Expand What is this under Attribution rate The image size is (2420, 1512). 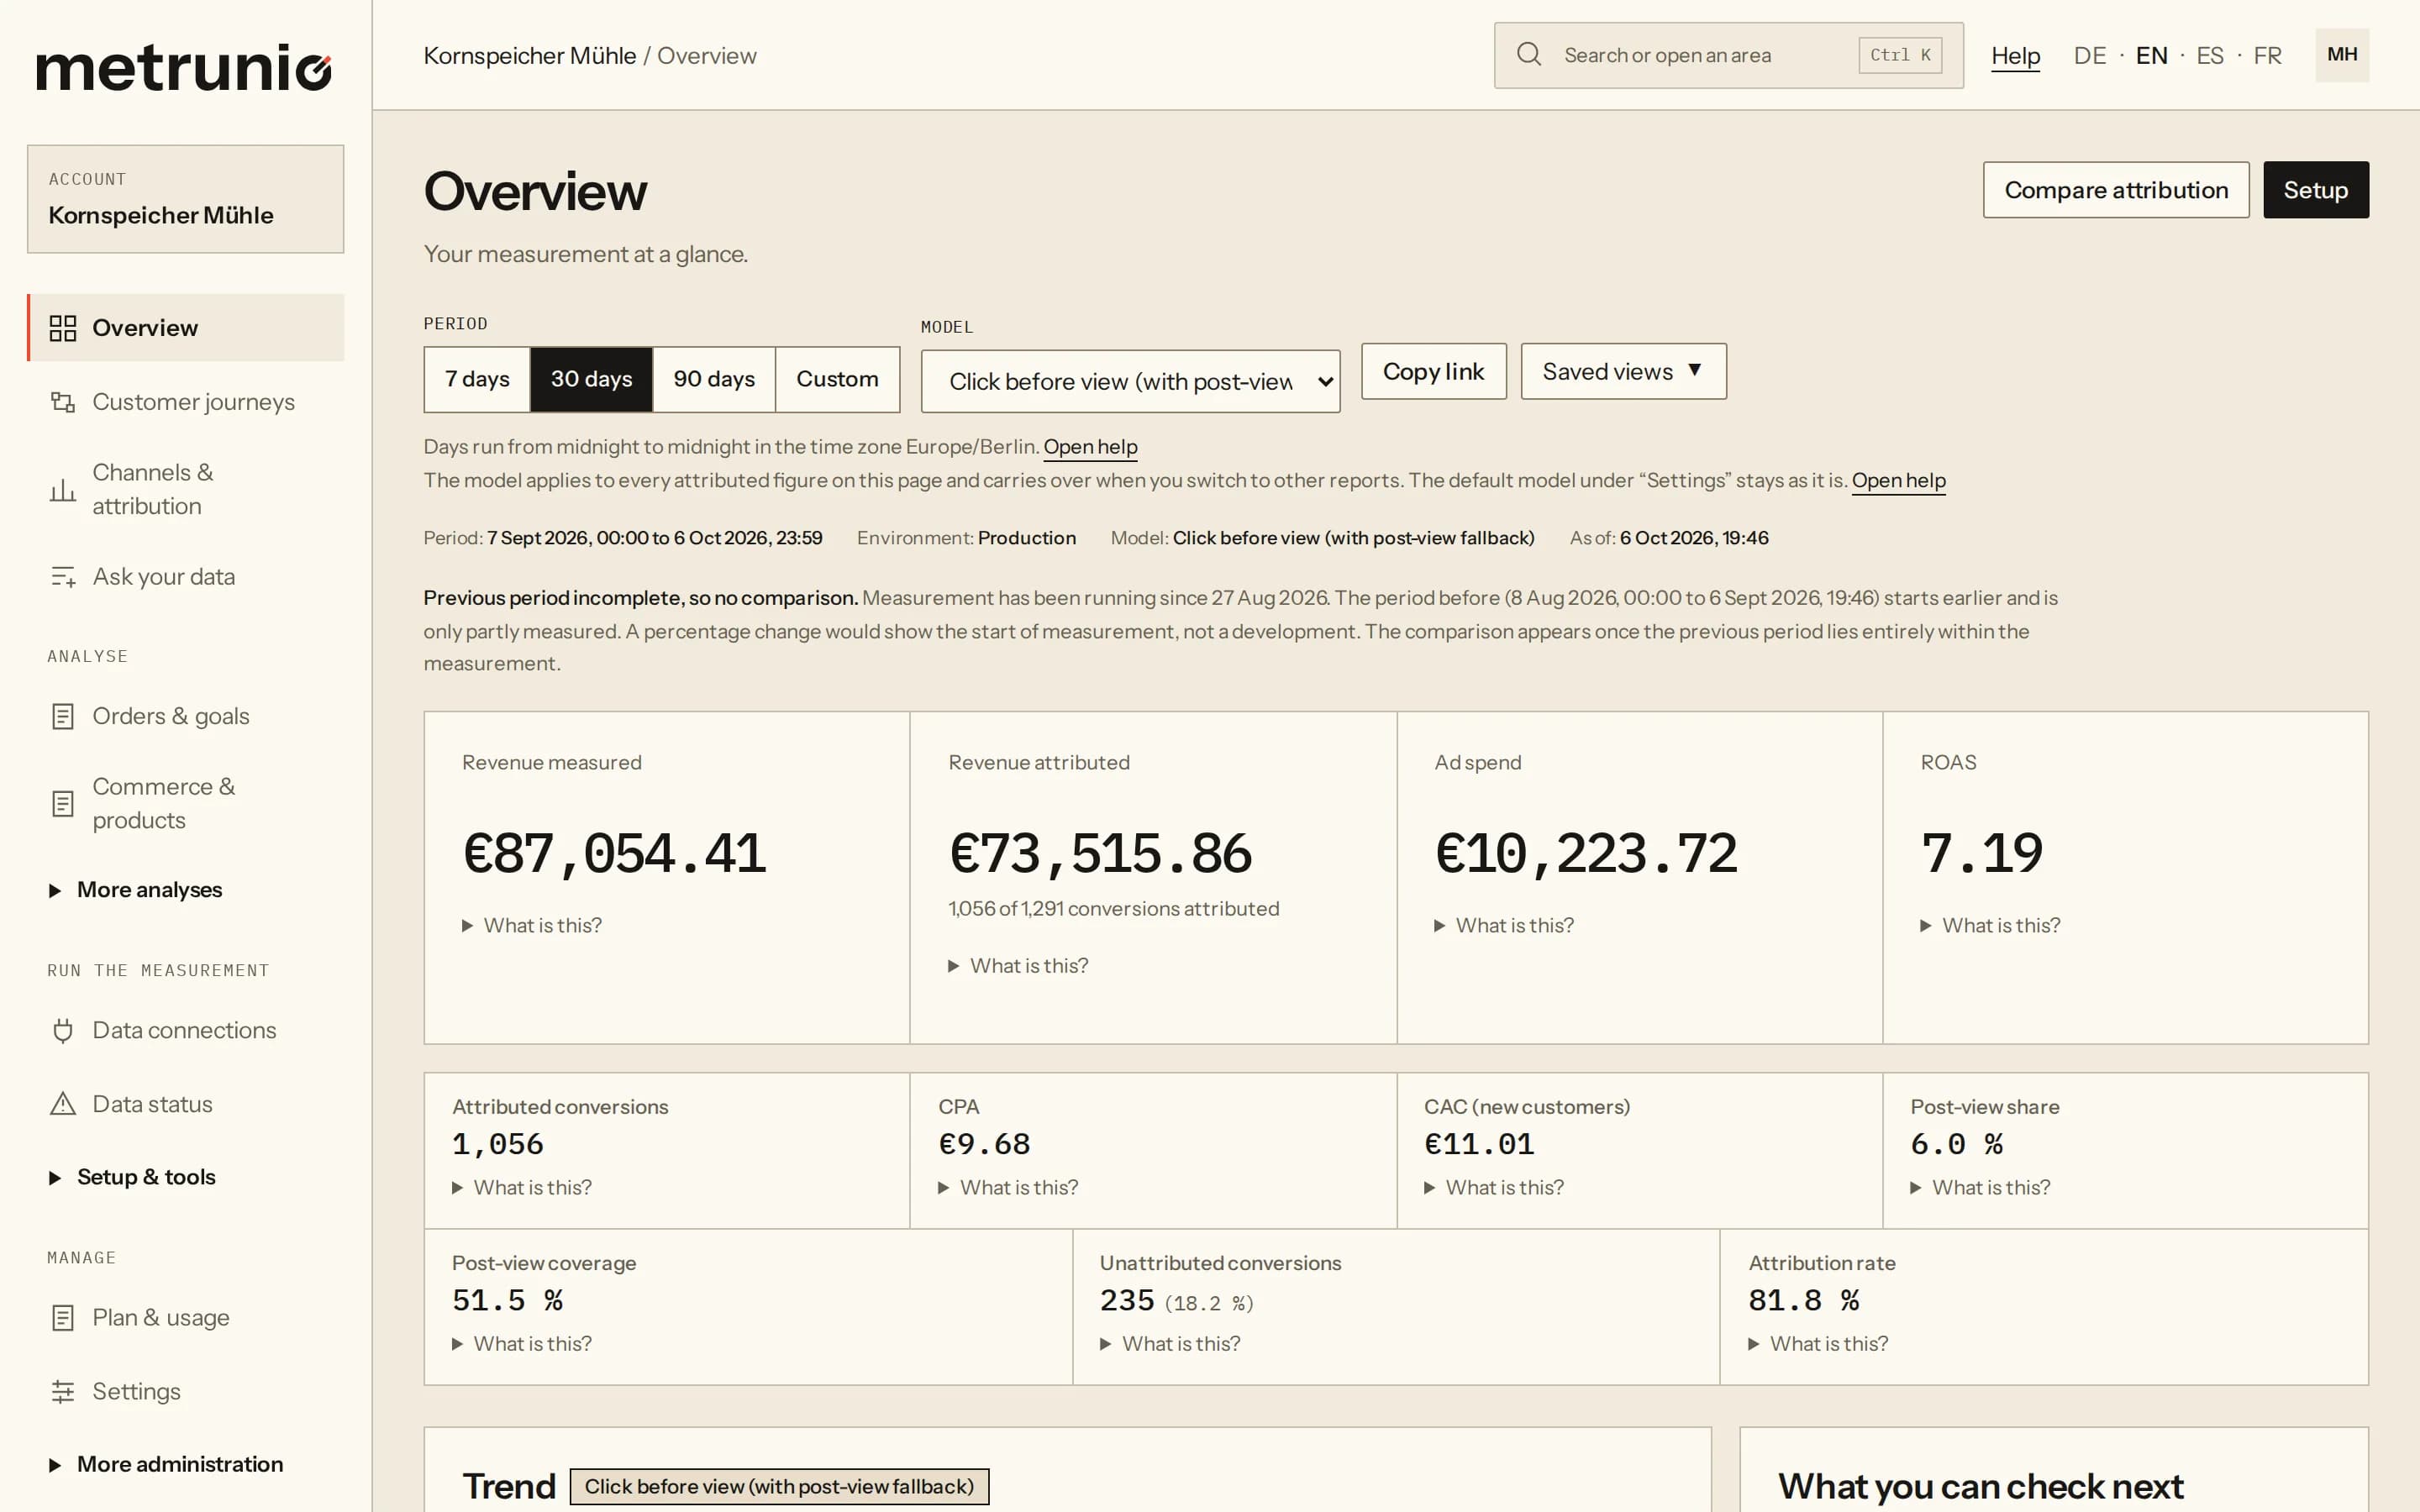tap(1818, 1344)
